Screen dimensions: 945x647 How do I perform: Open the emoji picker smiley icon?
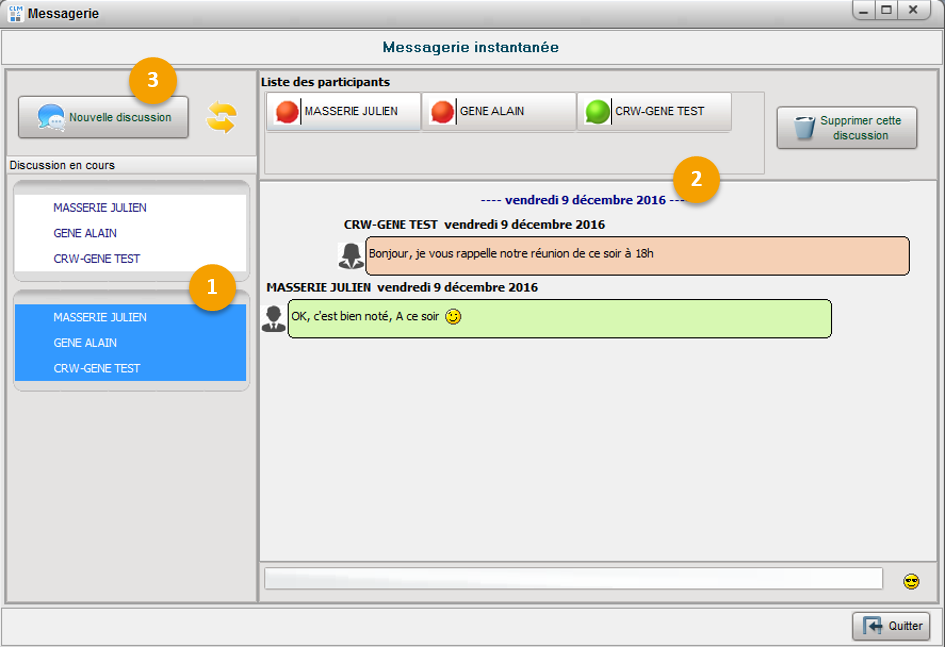910,581
